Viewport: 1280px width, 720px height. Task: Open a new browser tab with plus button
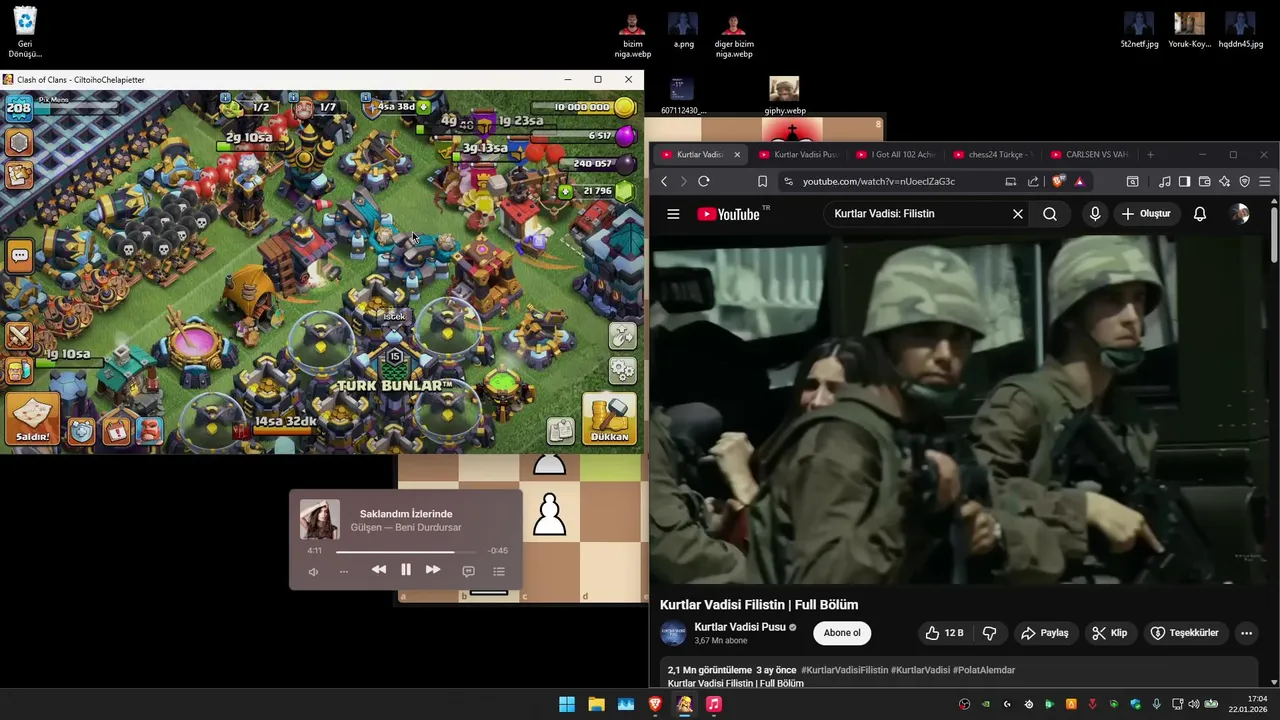tap(1150, 155)
